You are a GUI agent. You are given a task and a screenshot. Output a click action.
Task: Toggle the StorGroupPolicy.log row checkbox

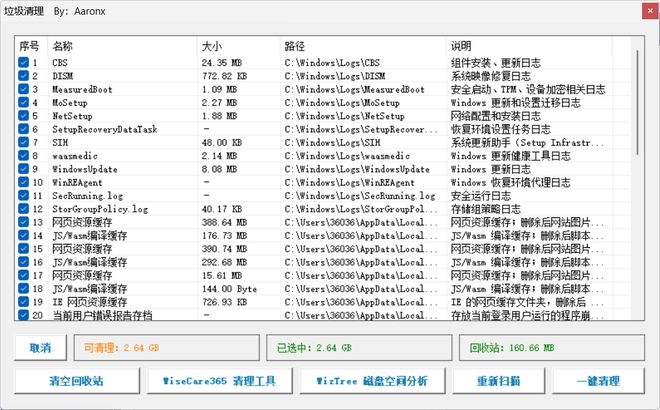(x=23, y=209)
